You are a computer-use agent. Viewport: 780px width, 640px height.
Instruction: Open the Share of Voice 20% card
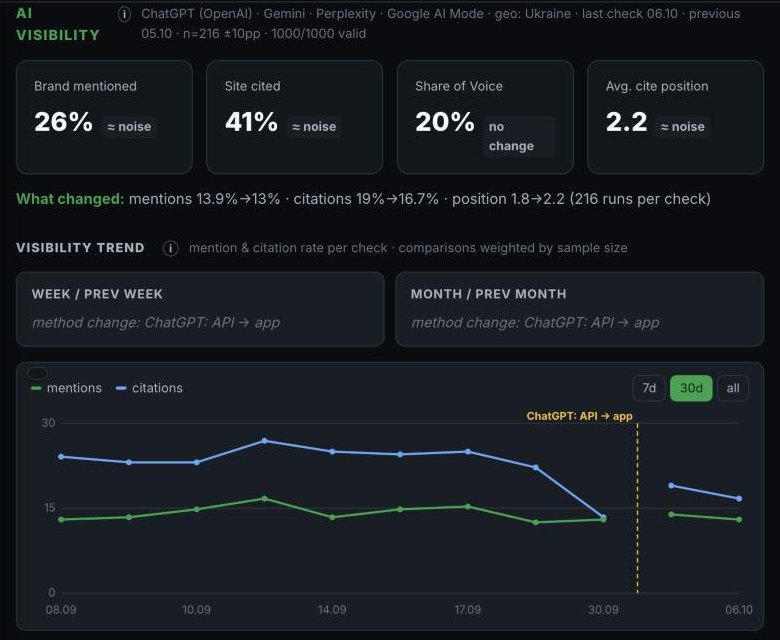pos(485,117)
